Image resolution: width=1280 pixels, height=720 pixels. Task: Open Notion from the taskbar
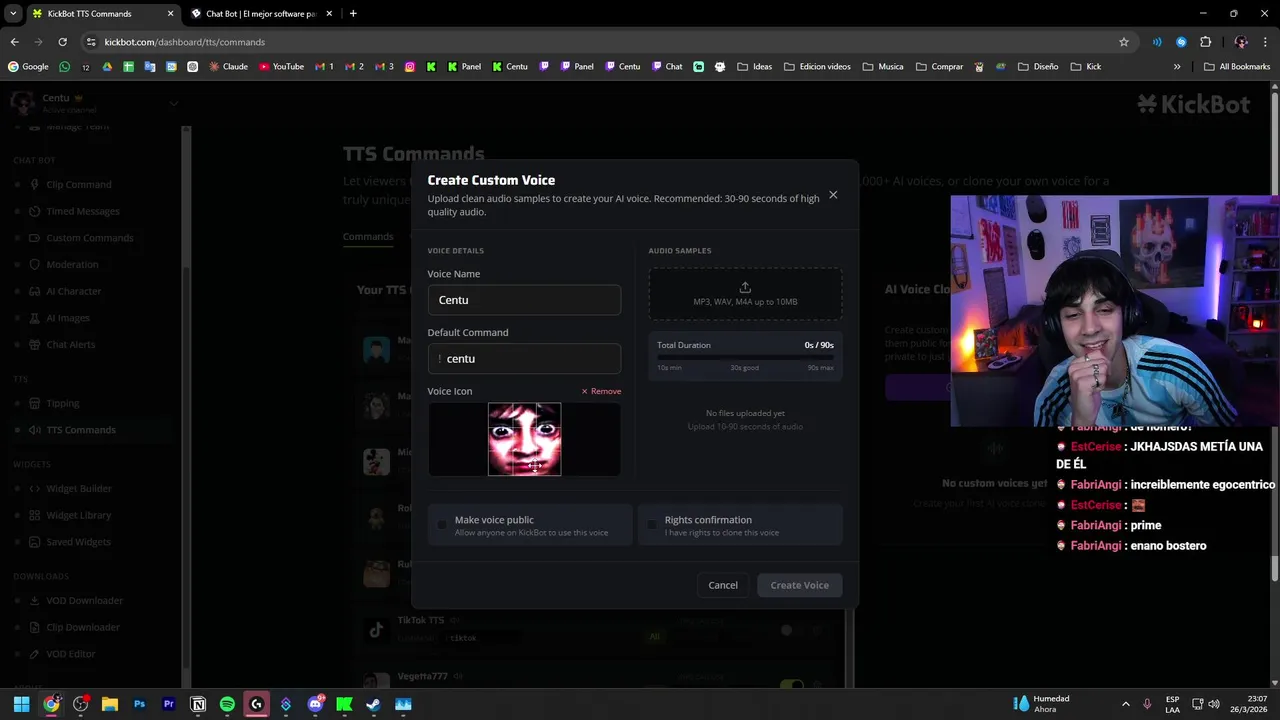[198, 704]
